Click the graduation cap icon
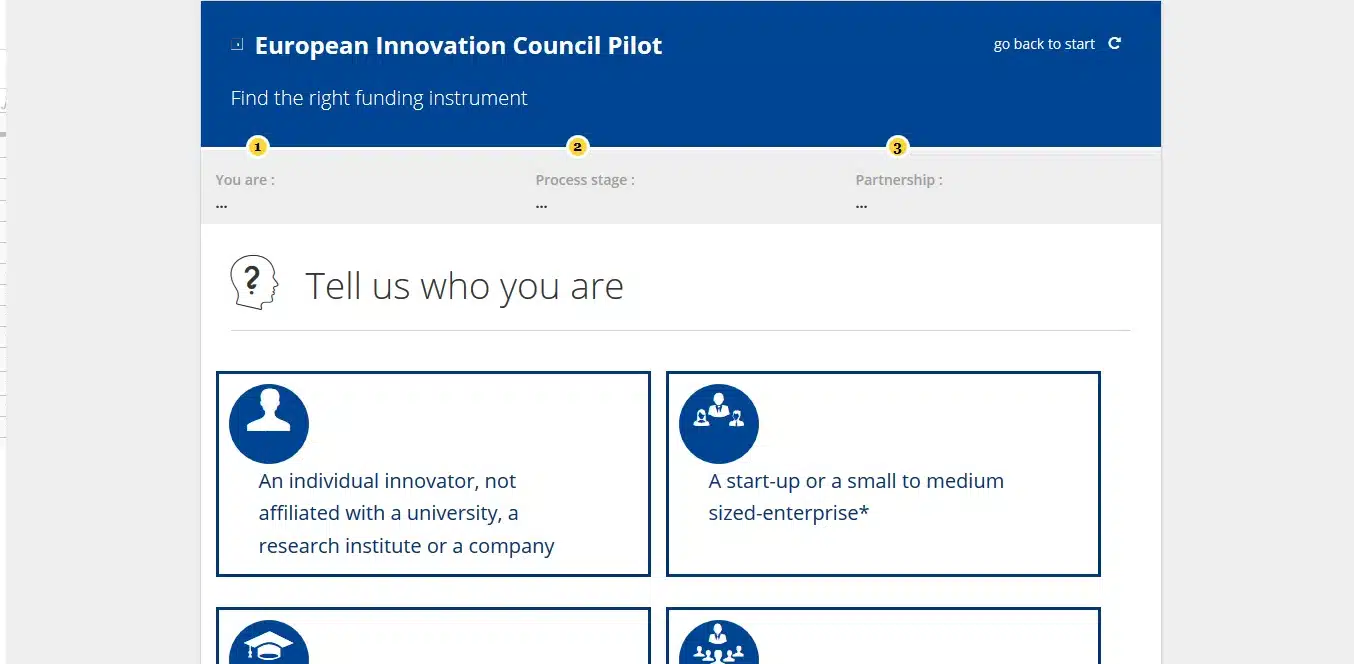 (x=269, y=644)
